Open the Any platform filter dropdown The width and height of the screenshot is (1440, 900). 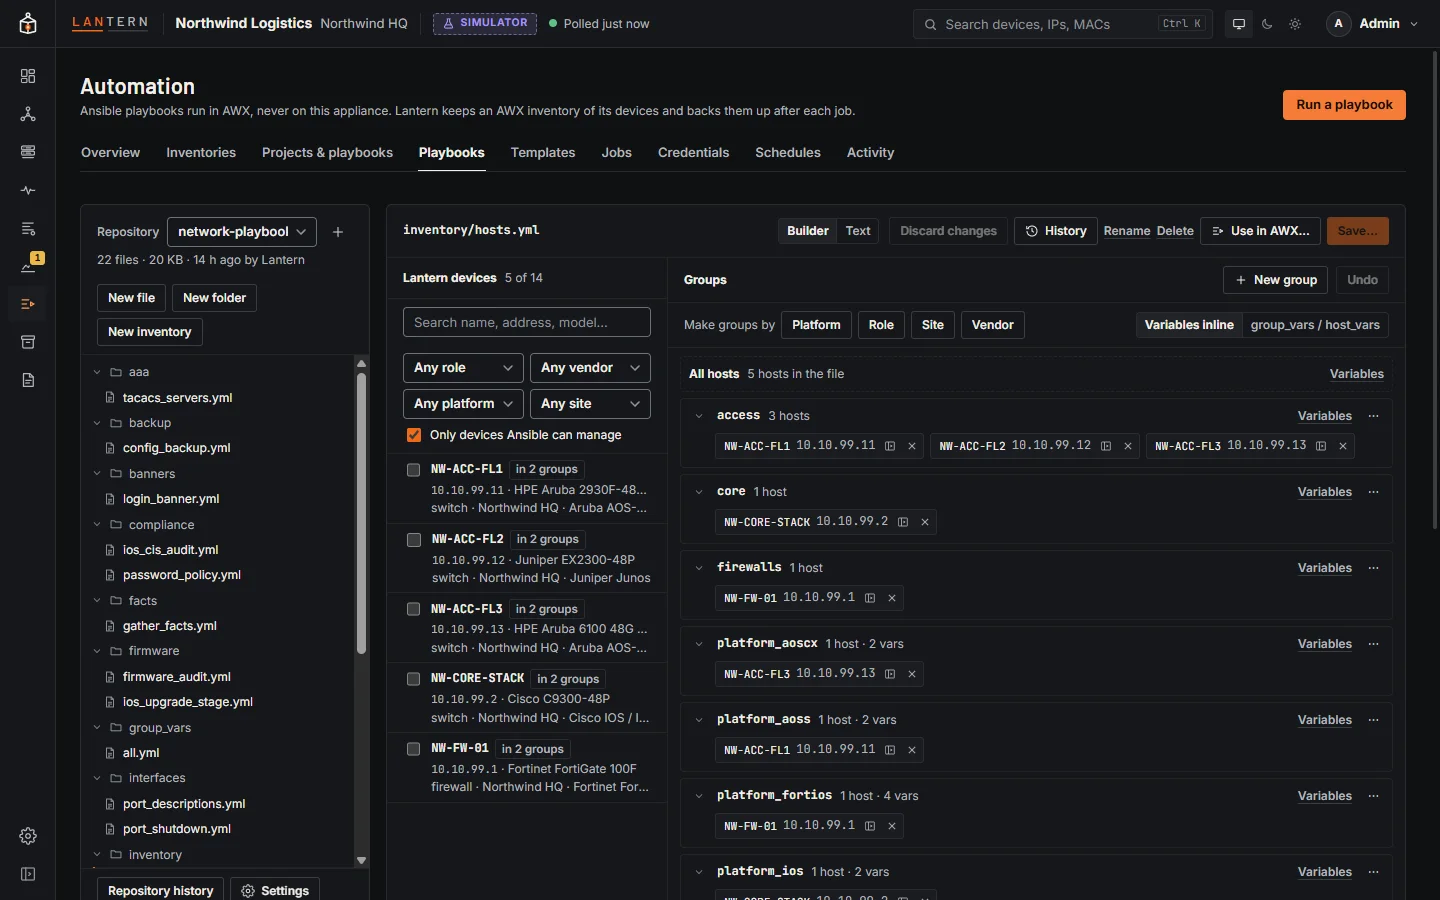[x=463, y=404]
